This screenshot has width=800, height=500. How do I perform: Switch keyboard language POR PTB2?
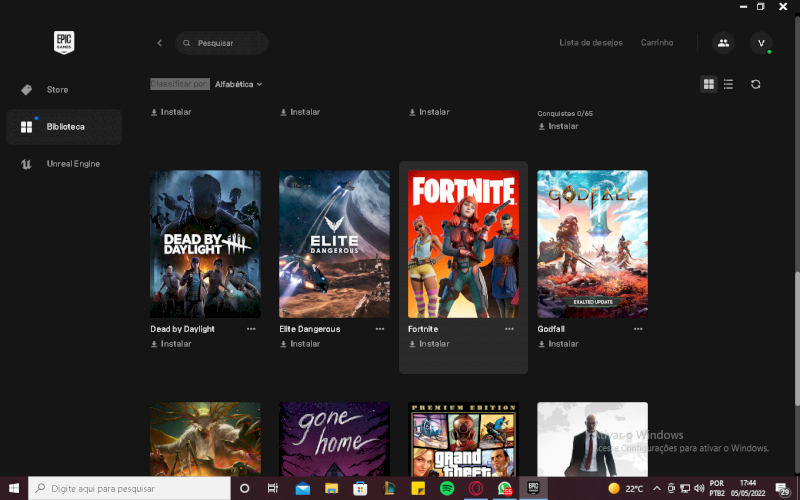pos(717,488)
